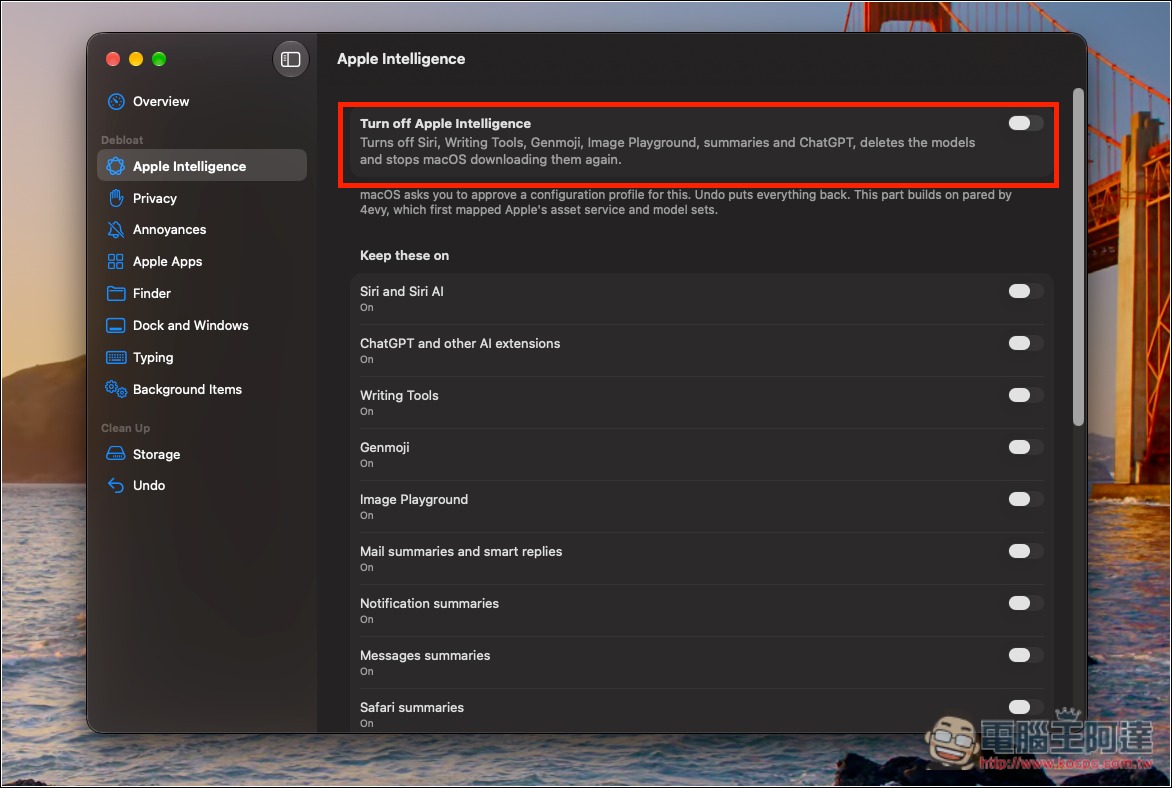Open Annoyances bell-slash icon
Screen dimensions: 1172x788
116,230
